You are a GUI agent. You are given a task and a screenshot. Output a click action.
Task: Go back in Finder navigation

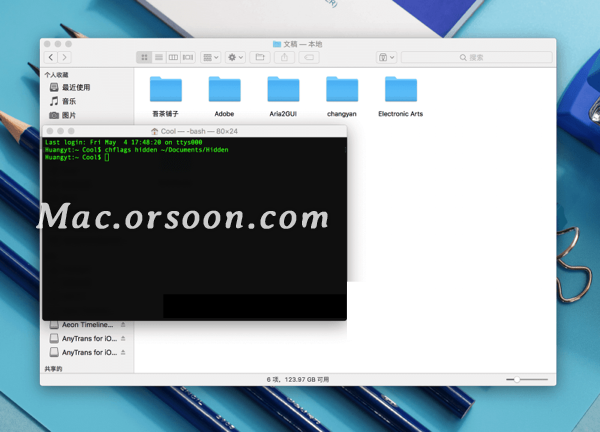click(51, 57)
